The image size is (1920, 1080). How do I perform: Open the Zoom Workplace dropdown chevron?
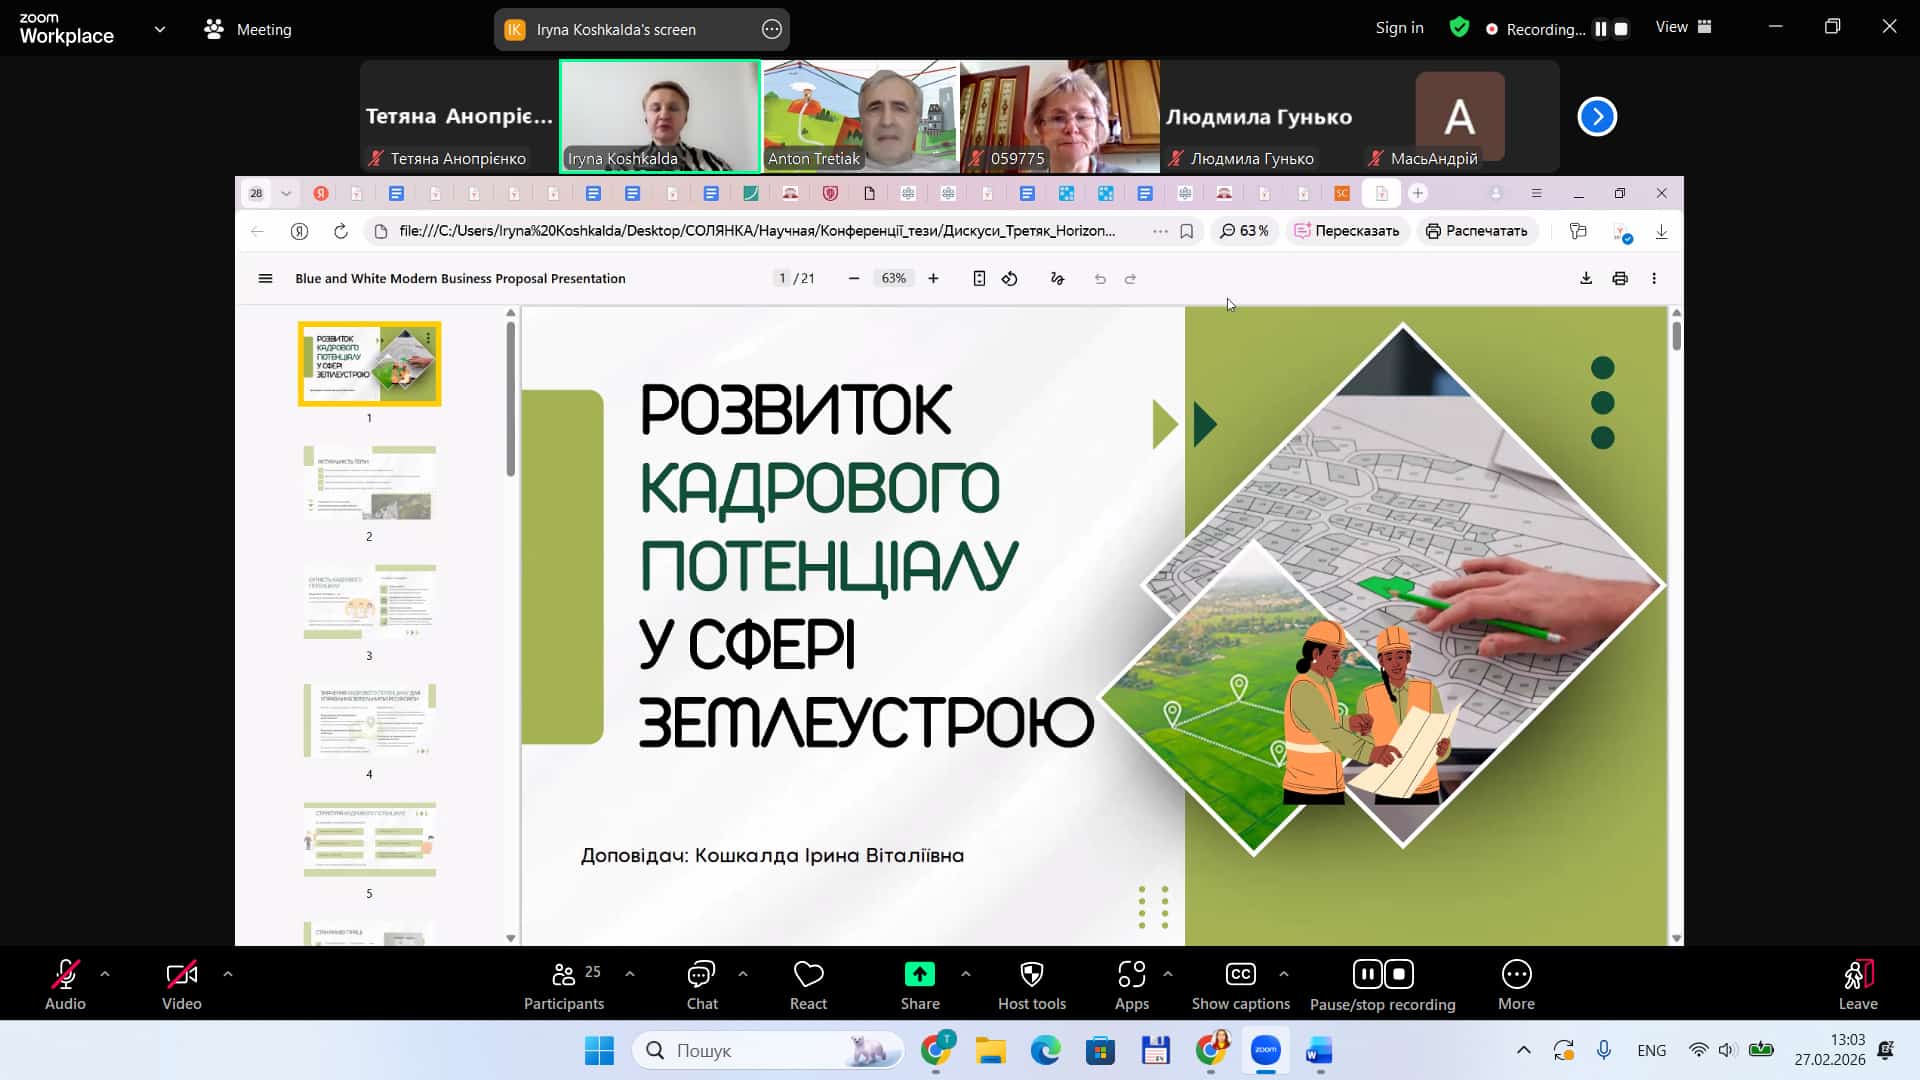[x=160, y=29]
